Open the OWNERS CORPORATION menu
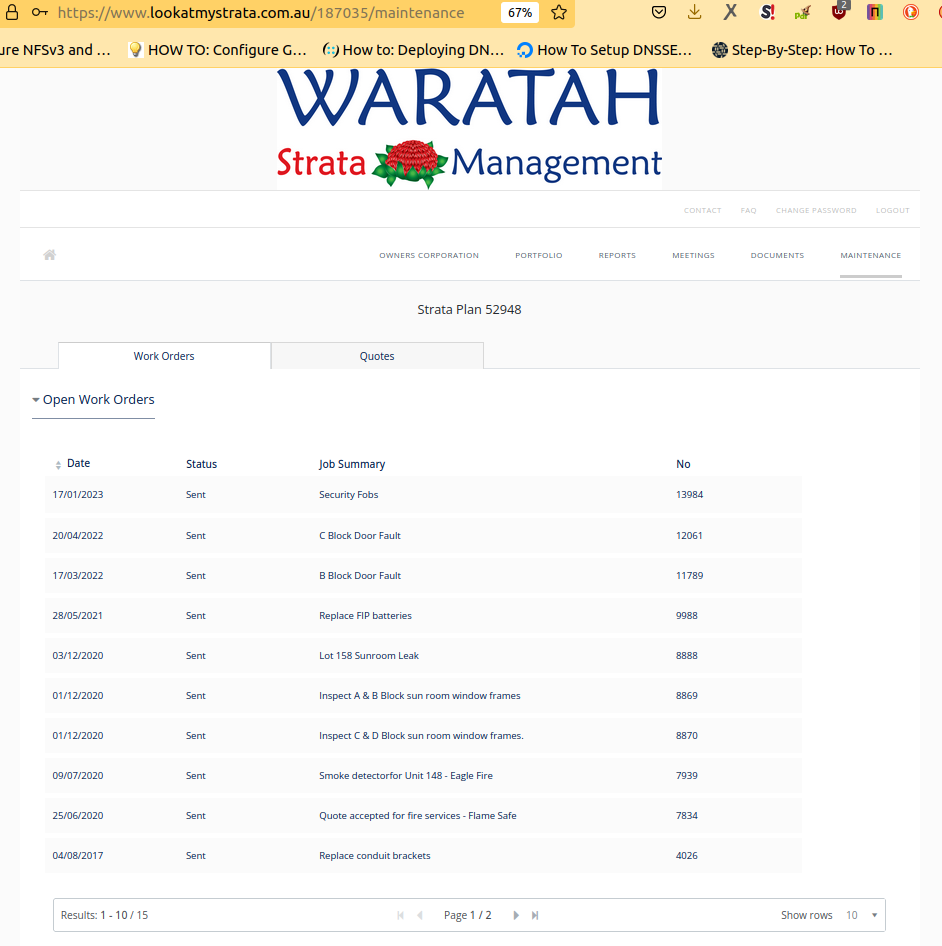This screenshot has height=946, width=942. point(429,255)
